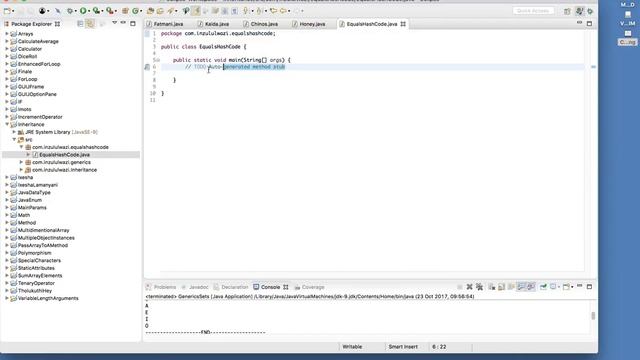Switch to the Fatmani.java editor tab
Viewport: 640px width, 360px height.
point(165,24)
